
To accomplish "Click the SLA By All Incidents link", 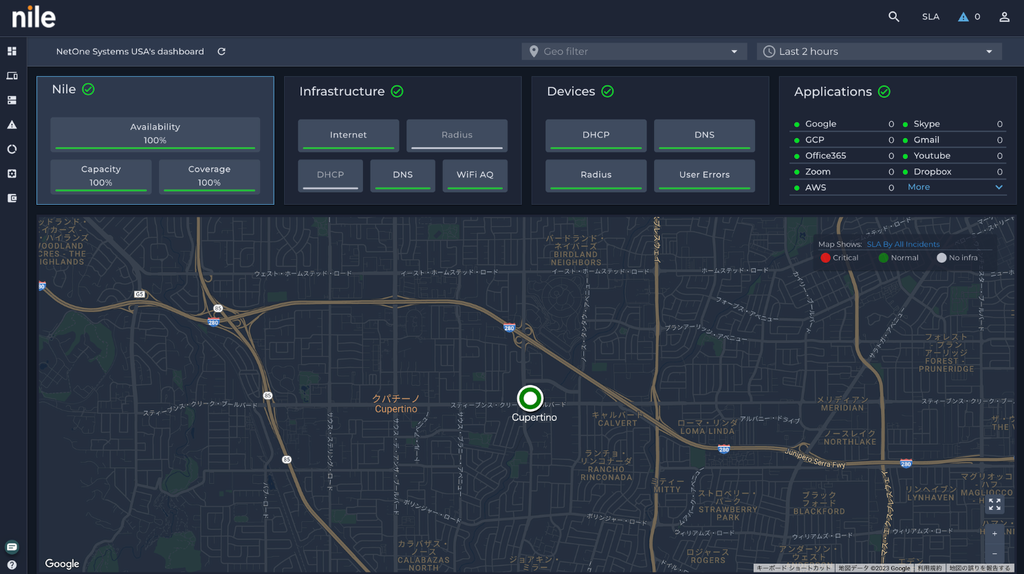I will pos(903,244).
